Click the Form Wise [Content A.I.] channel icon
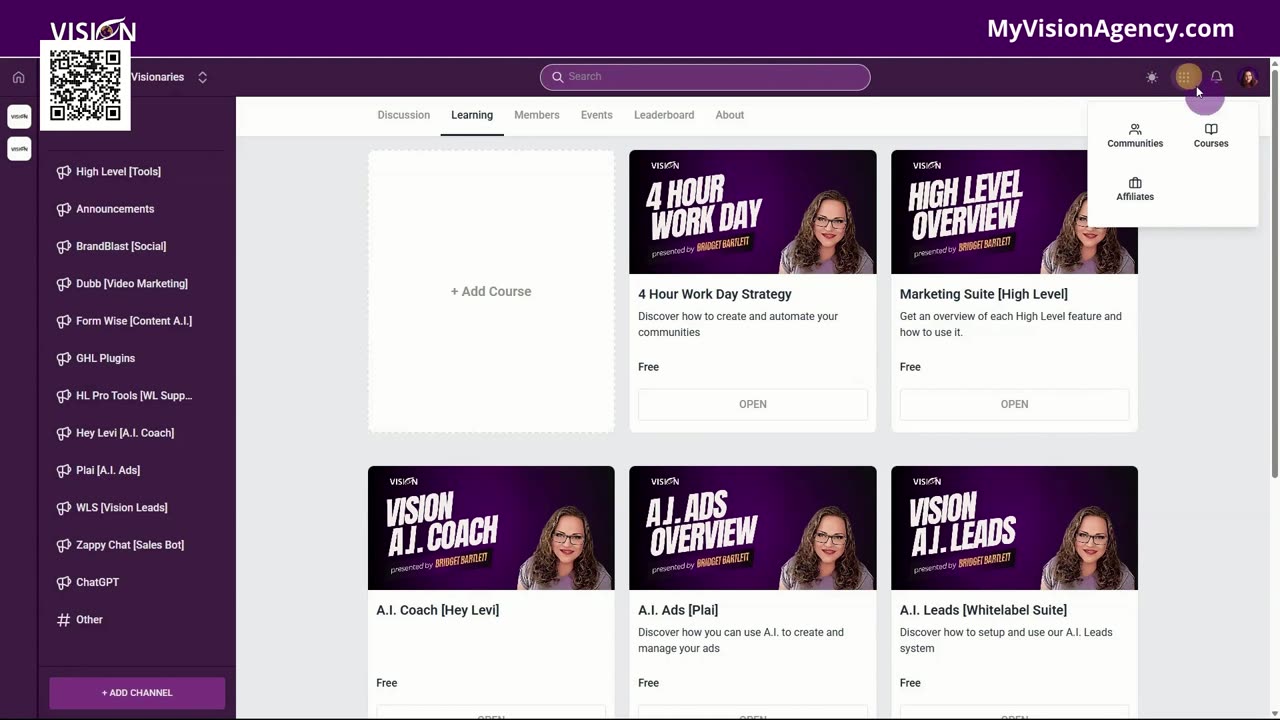1280x720 pixels. [x=64, y=321]
